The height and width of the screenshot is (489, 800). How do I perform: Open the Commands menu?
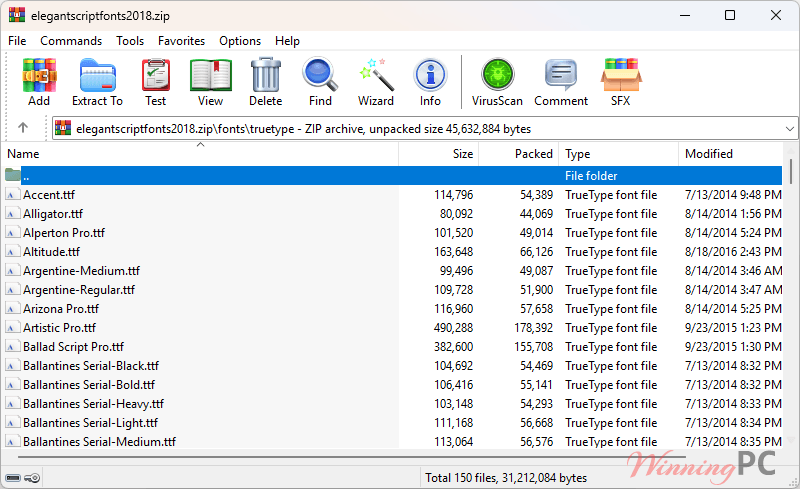point(71,41)
